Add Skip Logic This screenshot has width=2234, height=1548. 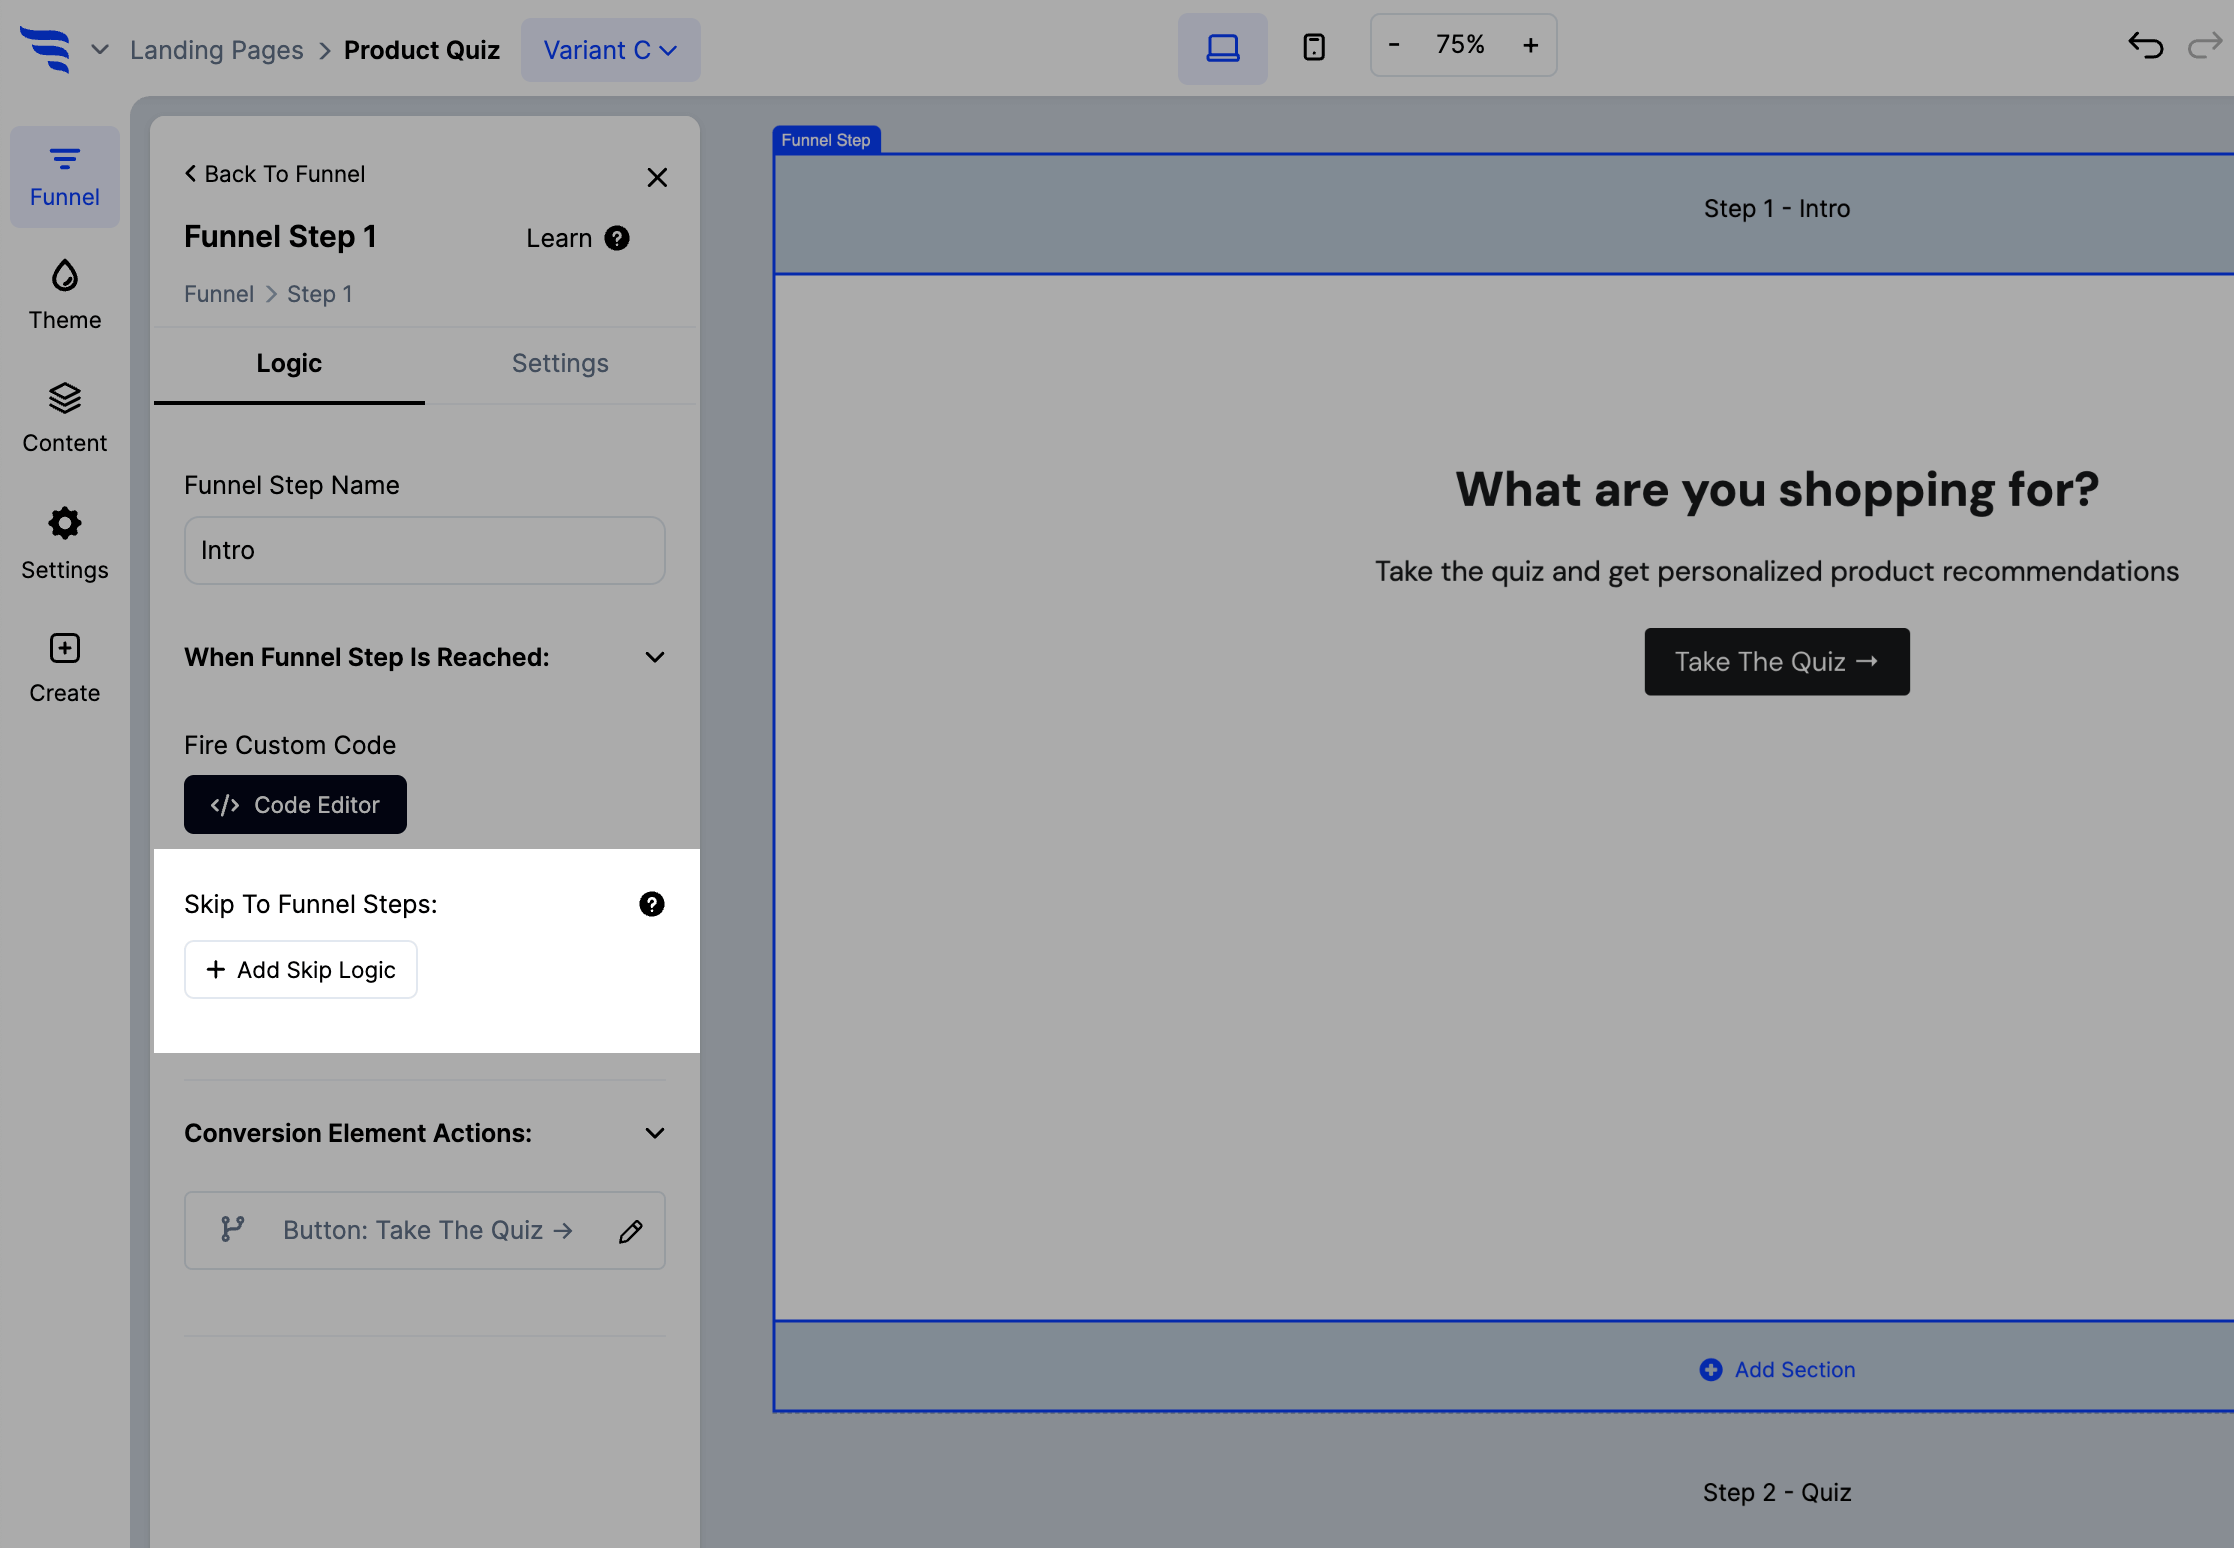pyautogui.click(x=301, y=970)
